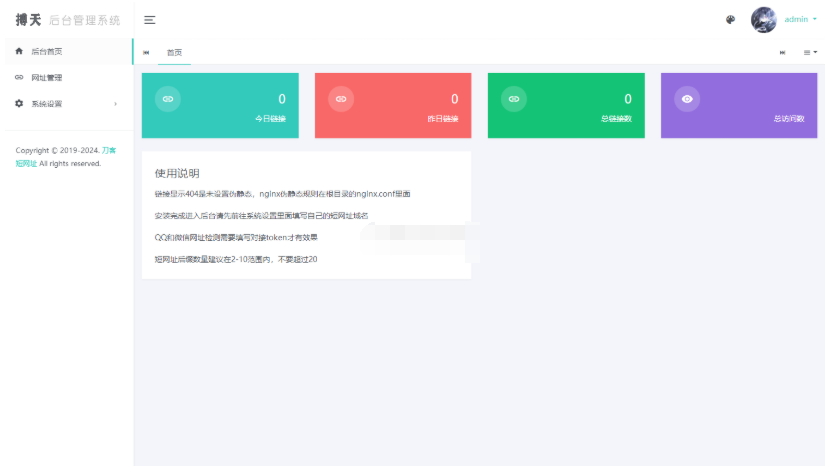Open the theme palette icon
The width and height of the screenshot is (833, 474).
tap(730, 20)
